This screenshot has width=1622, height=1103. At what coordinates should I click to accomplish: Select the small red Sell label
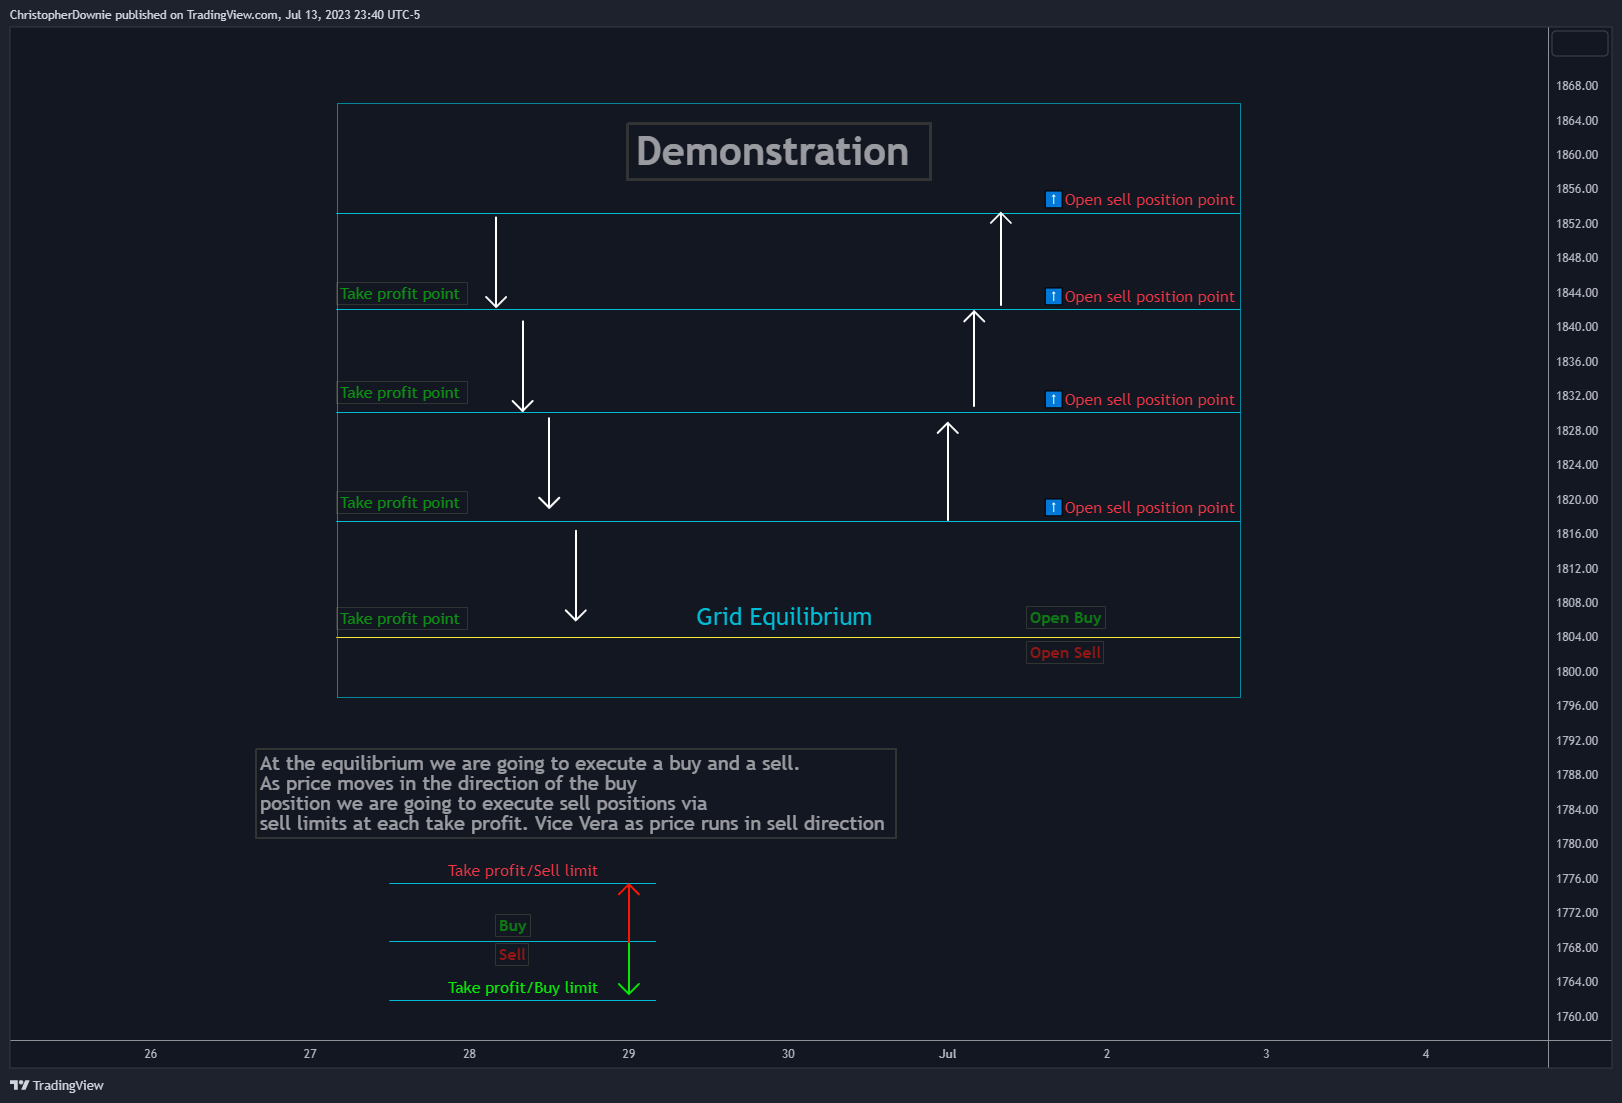(x=512, y=955)
